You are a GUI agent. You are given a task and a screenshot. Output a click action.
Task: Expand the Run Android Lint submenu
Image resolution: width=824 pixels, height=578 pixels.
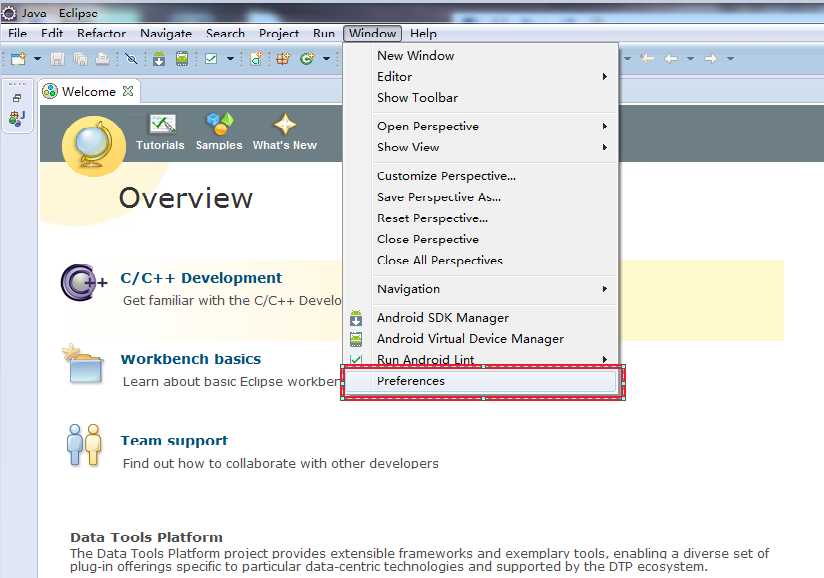(481, 360)
